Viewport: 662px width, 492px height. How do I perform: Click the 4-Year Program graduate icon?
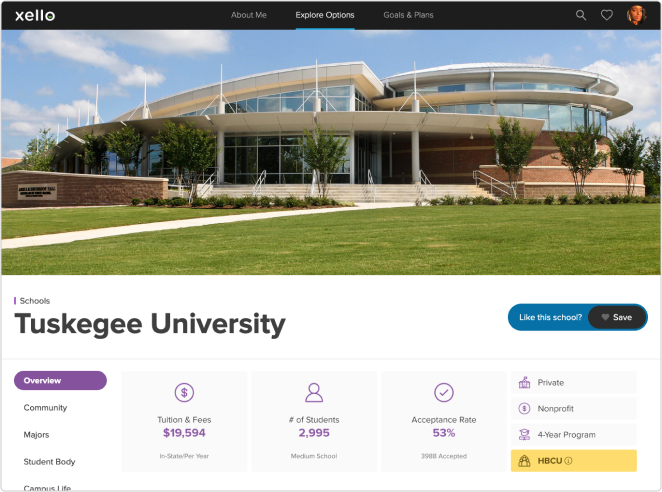pyautogui.click(x=524, y=435)
